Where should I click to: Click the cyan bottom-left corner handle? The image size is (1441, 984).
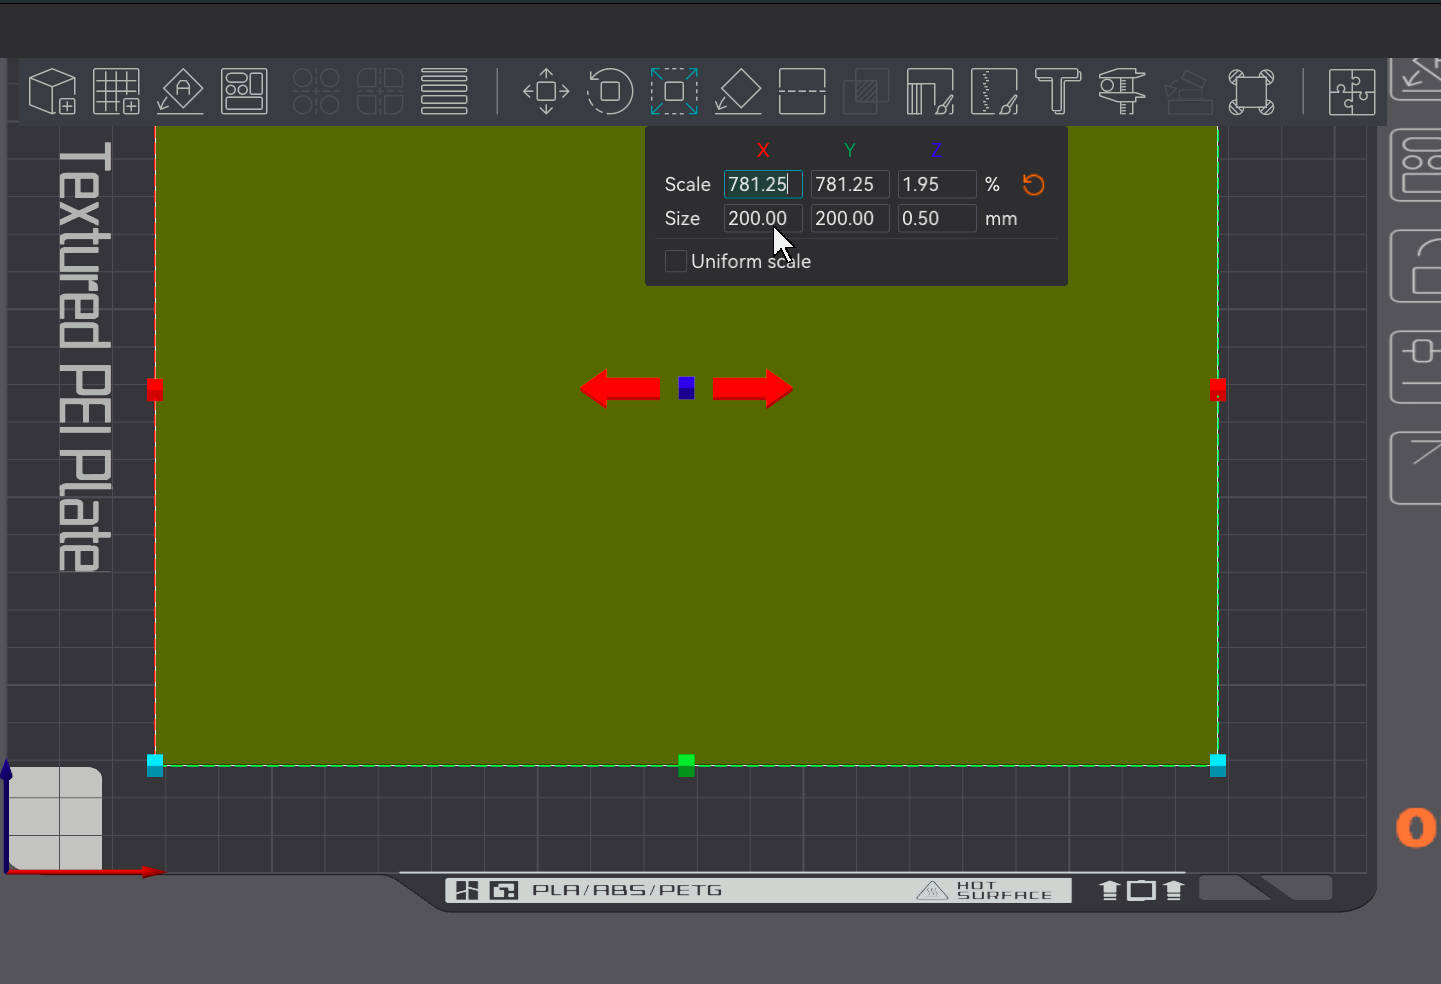click(155, 765)
